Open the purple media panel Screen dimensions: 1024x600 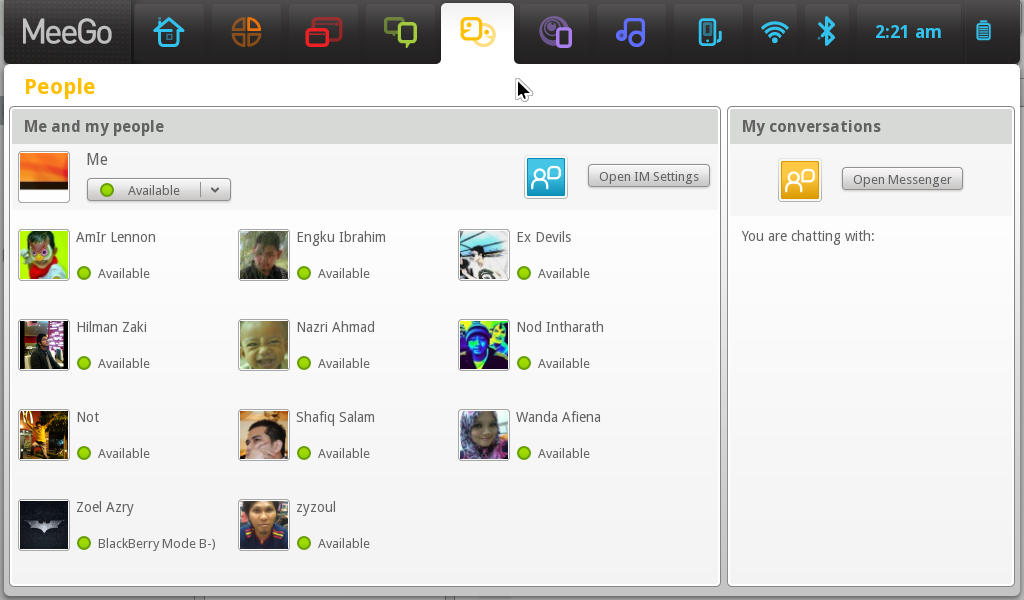tap(554, 31)
